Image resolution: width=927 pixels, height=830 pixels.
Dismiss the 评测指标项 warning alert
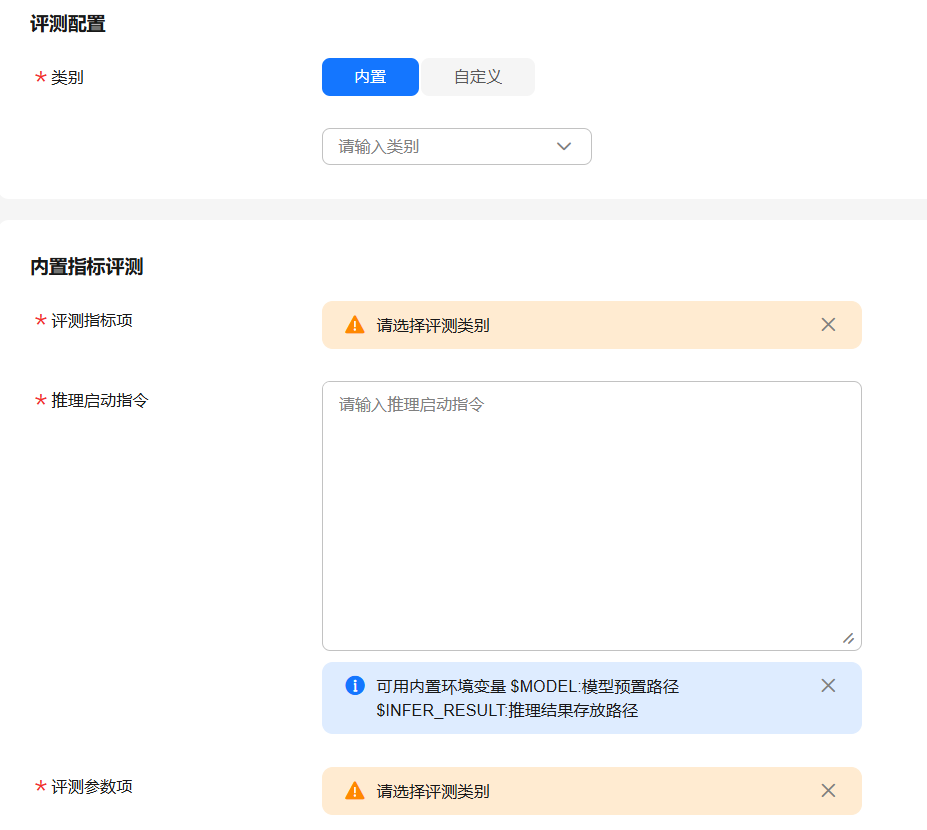pos(828,325)
